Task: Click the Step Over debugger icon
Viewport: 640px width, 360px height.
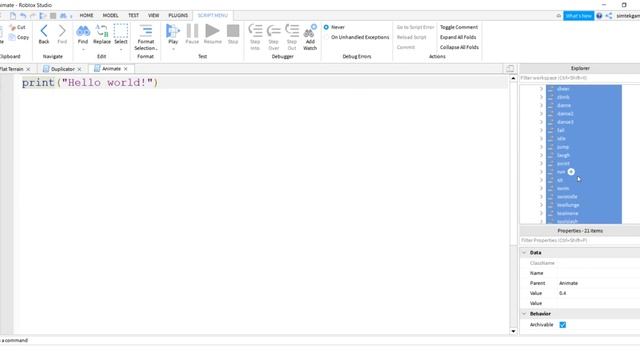Action: (x=273, y=31)
